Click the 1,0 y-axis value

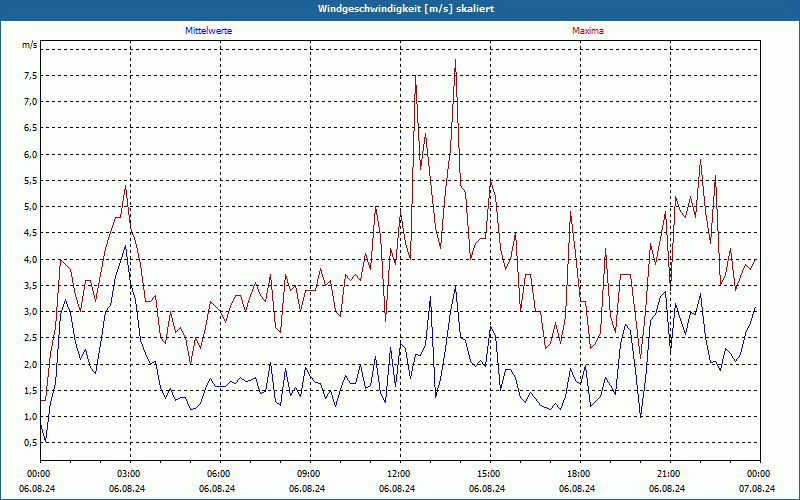[30, 416]
